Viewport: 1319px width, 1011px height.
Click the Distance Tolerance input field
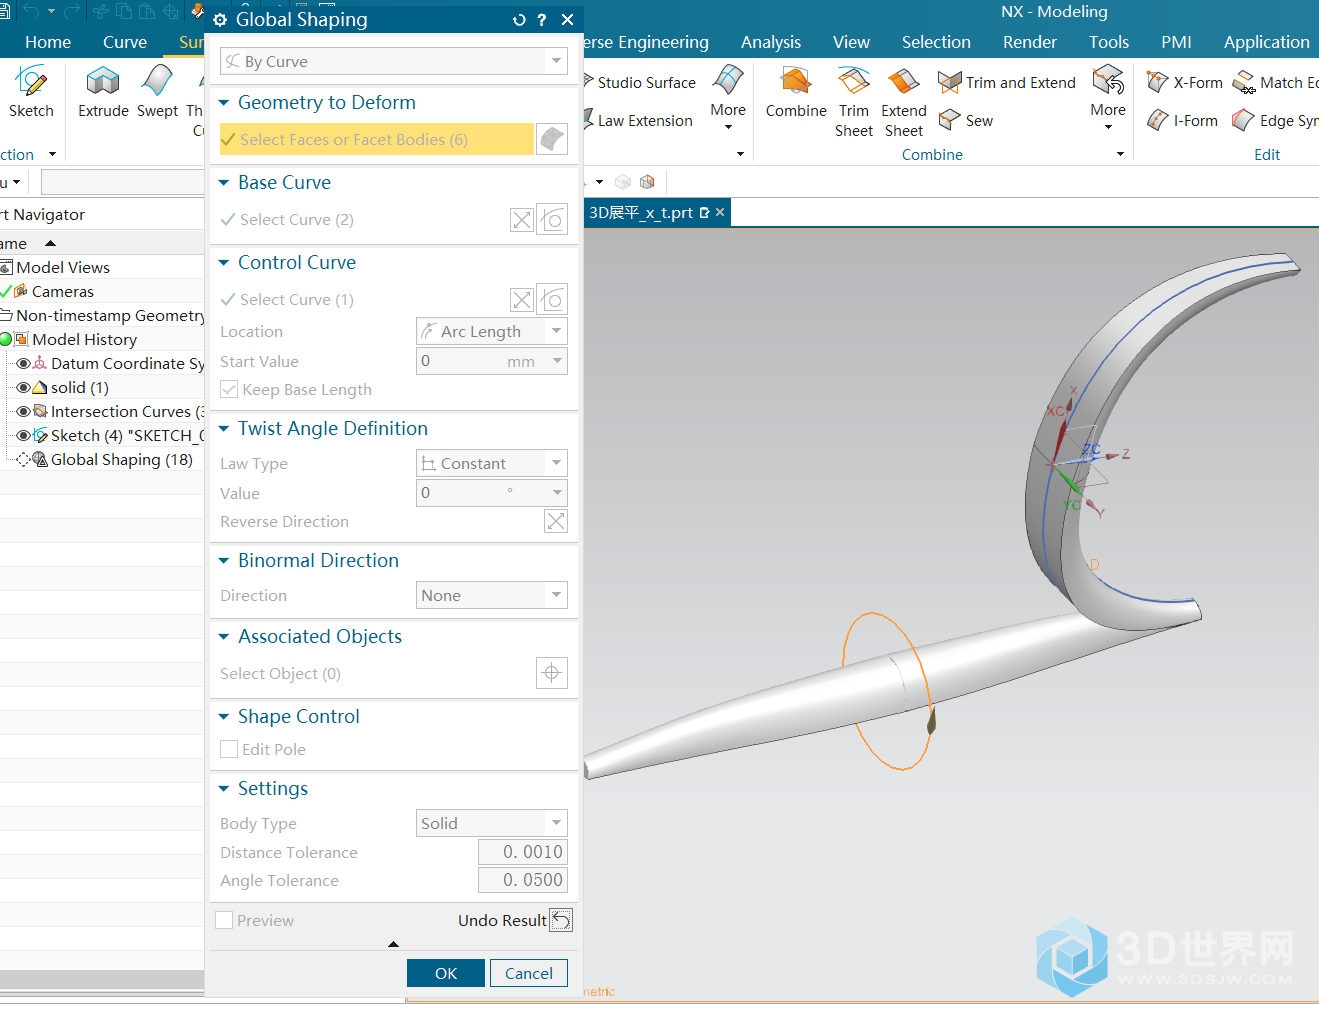click(x=522, y=852)
